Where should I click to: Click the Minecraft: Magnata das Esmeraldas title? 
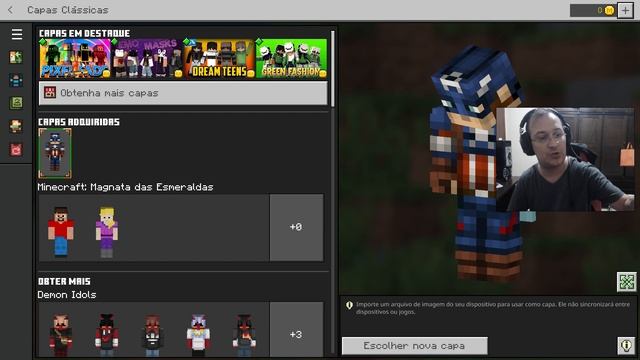(x=125, y=187)
